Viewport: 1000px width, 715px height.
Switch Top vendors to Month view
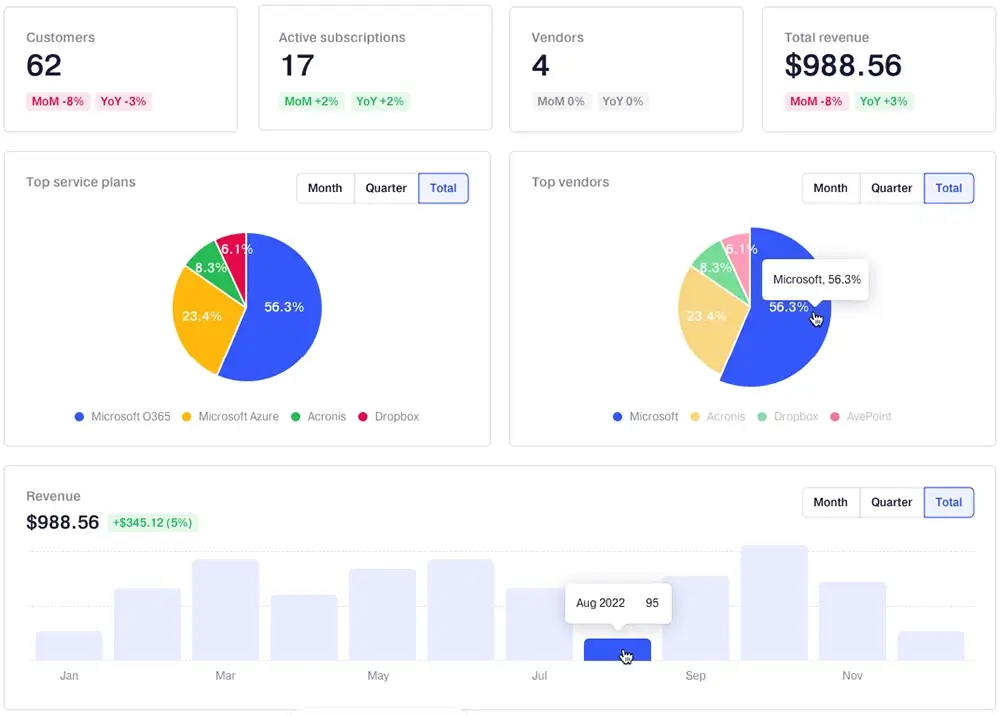point(830,188)
